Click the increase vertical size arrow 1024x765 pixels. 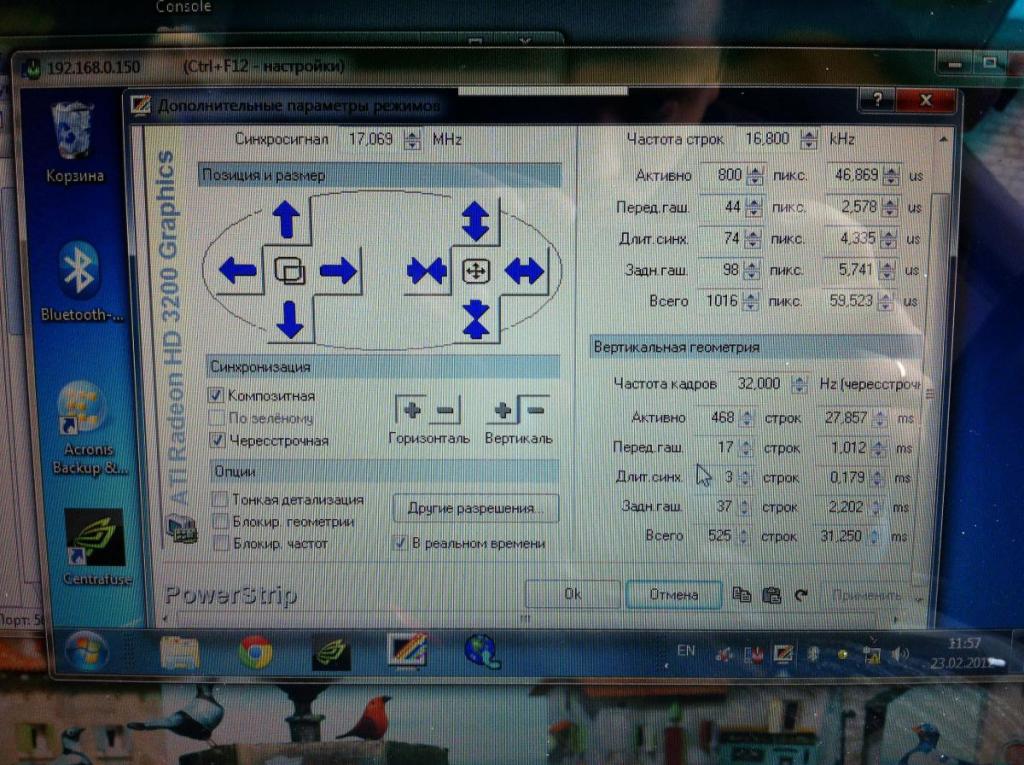click(x=475, y=220)
